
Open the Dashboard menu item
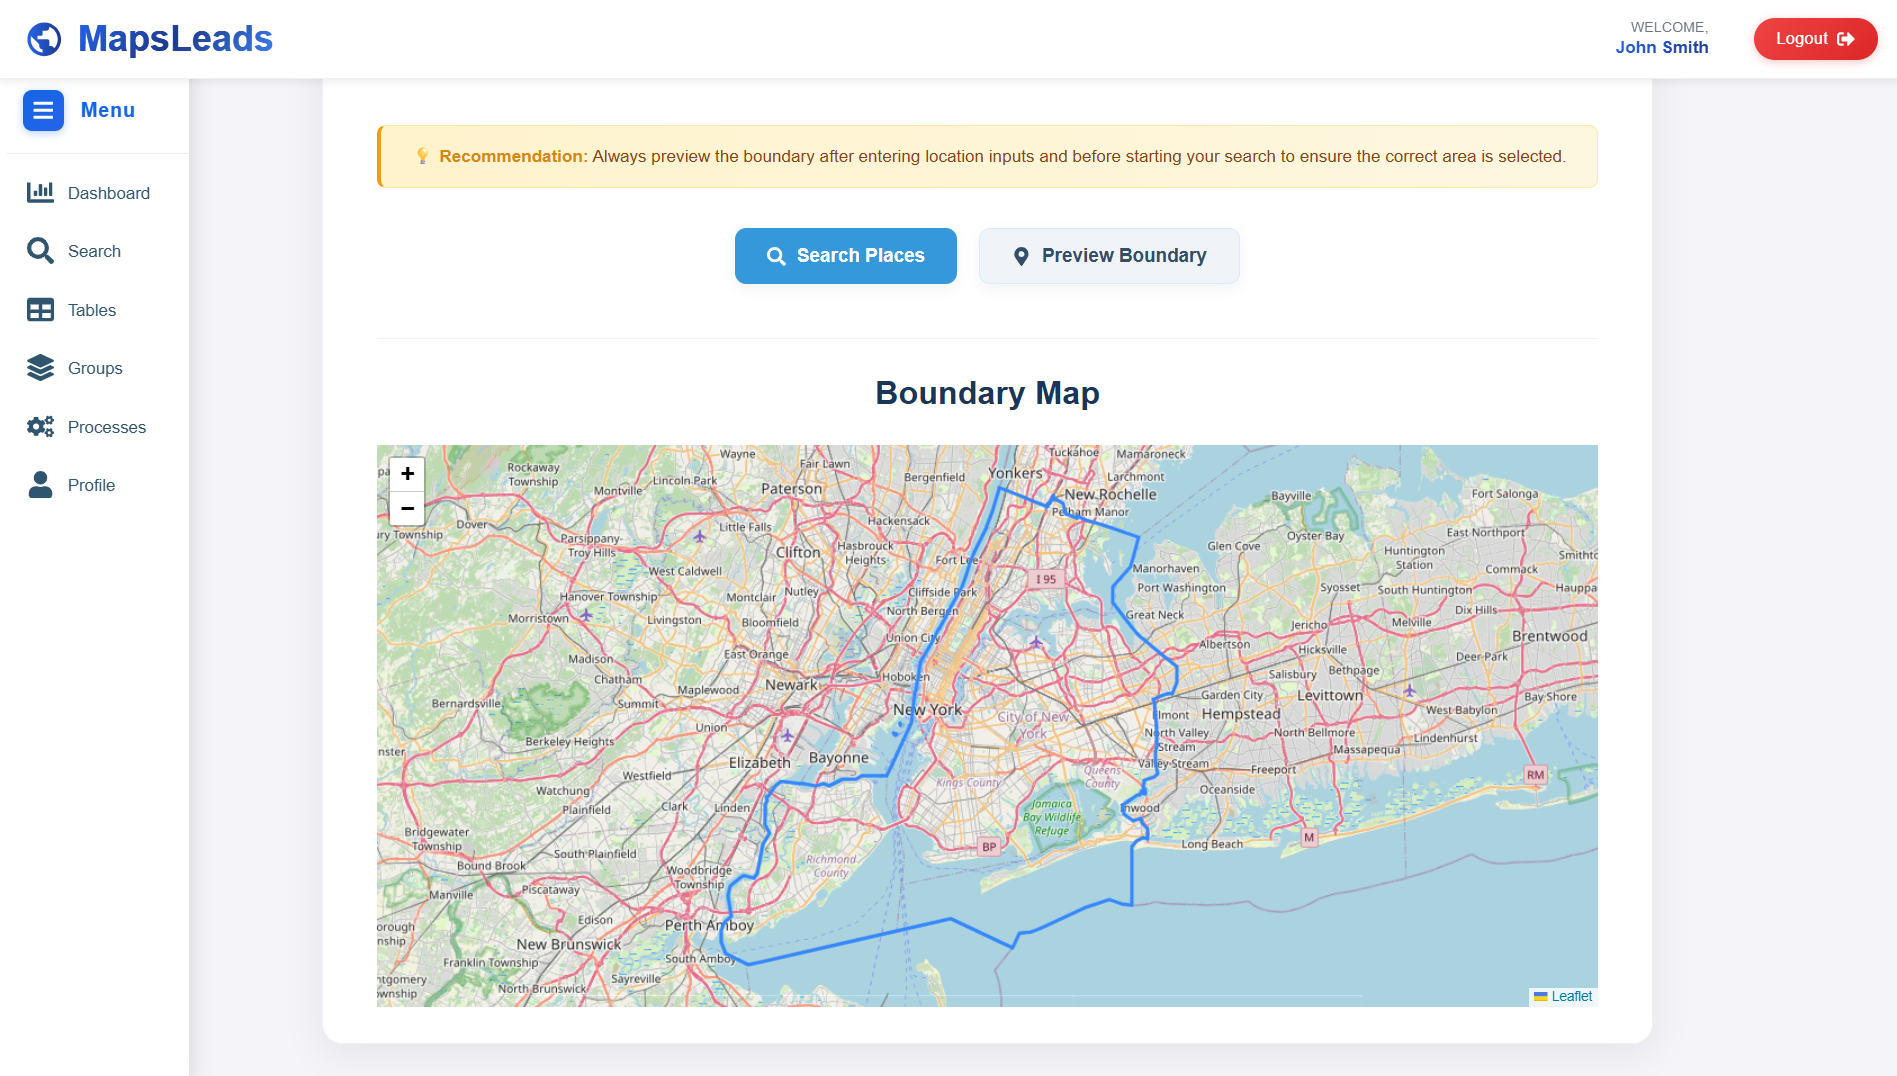pyautogui.click(x=98, y=193)
